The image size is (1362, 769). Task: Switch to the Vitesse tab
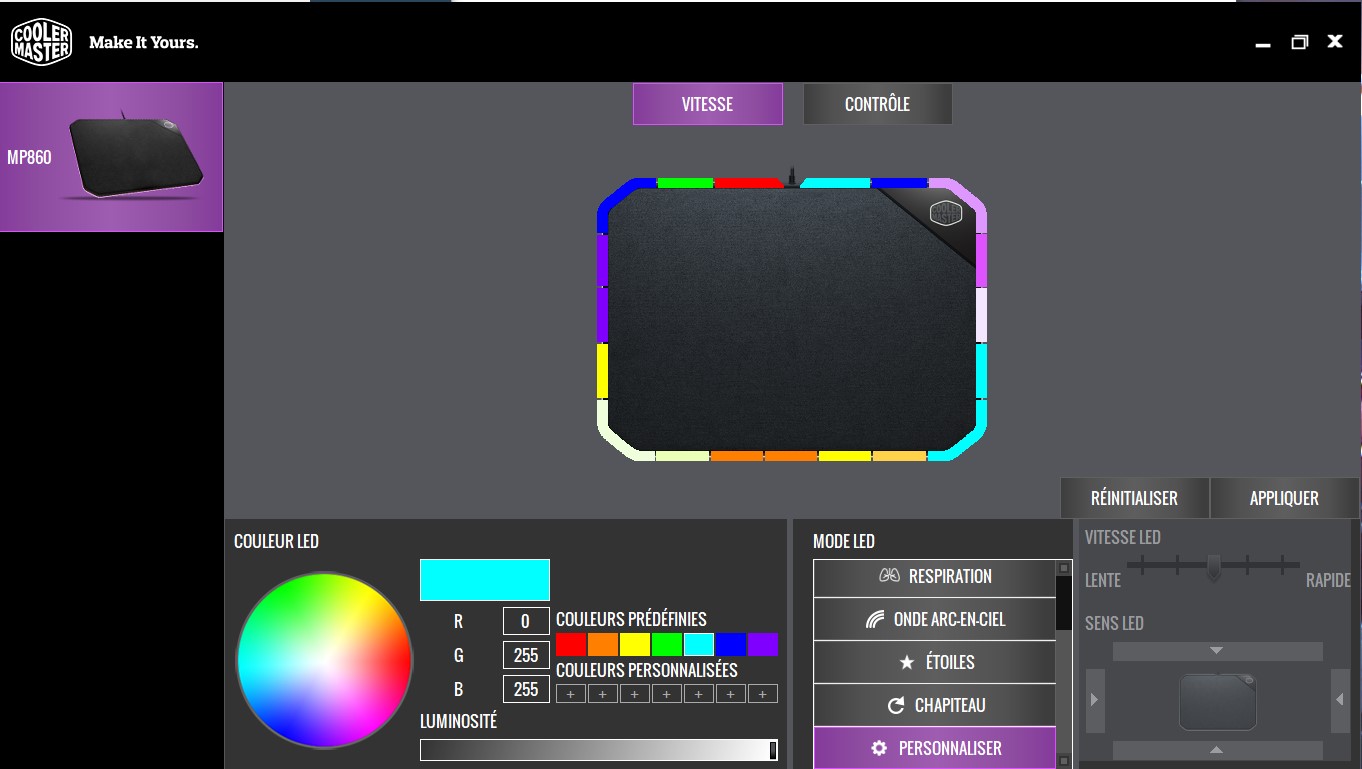[707, 104]
